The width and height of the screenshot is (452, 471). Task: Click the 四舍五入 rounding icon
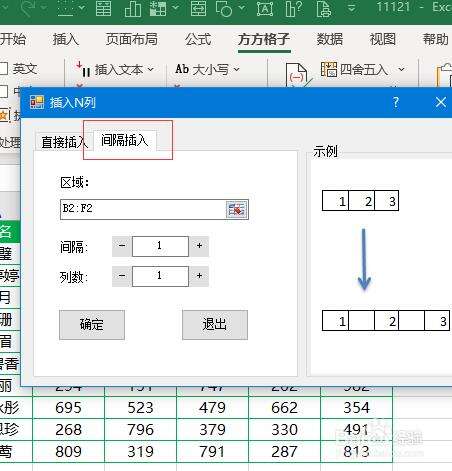tap(328, 69)
